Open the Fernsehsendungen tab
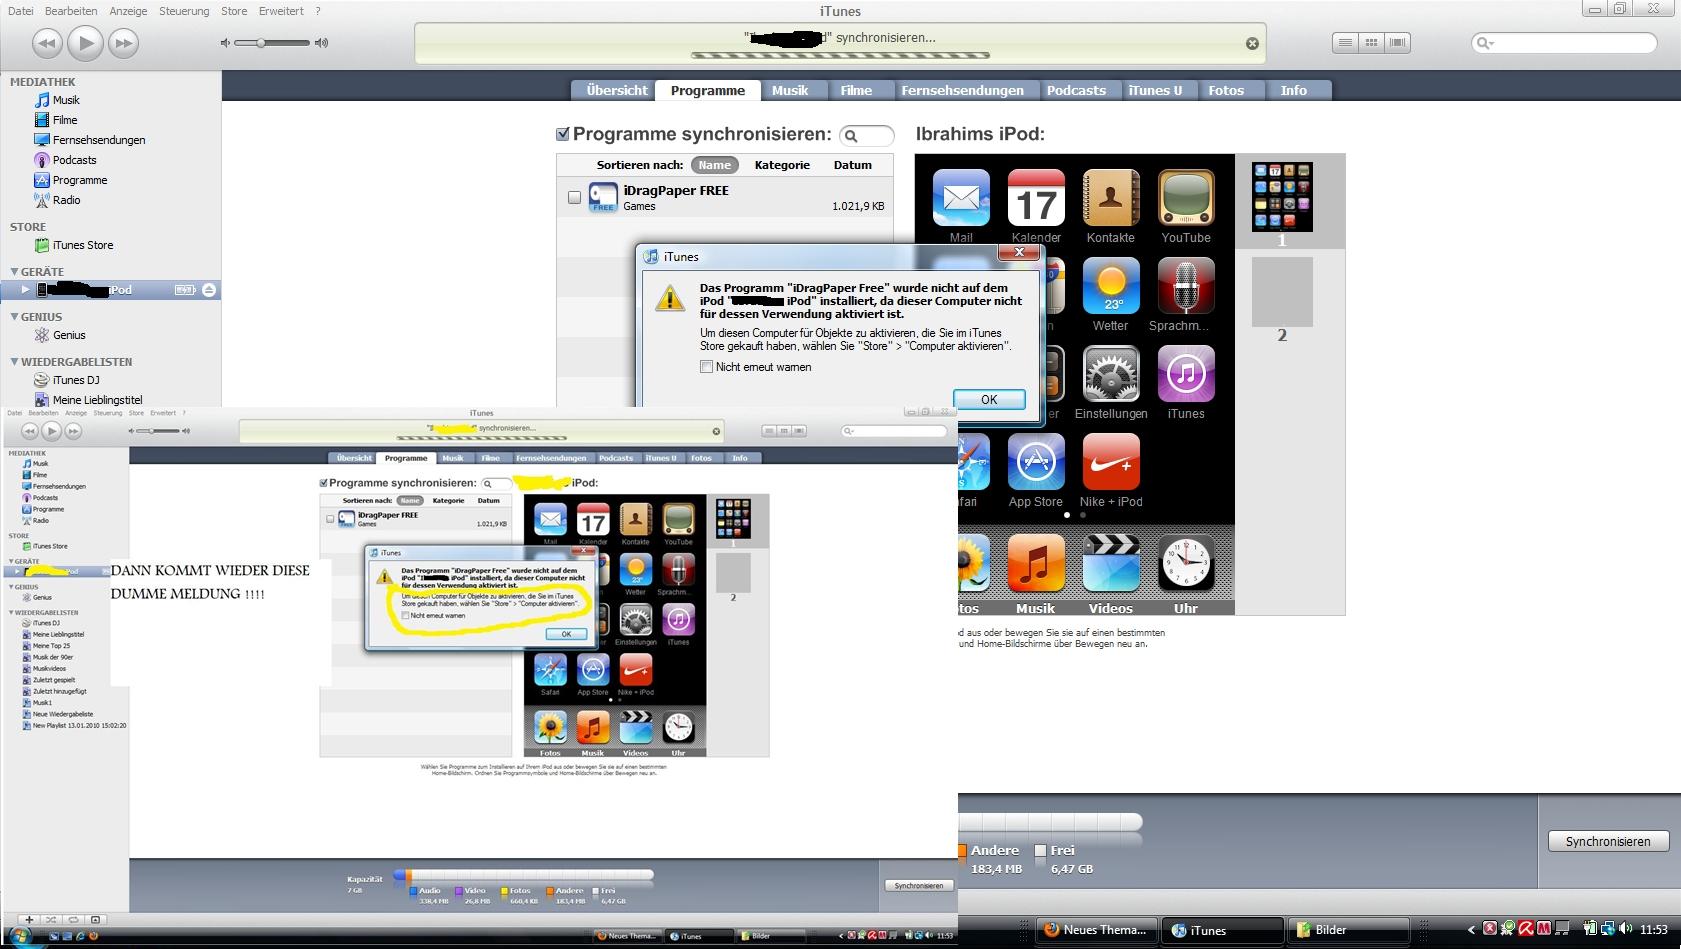The width and height of the screenshot is (1681, 949). [962, 90]
